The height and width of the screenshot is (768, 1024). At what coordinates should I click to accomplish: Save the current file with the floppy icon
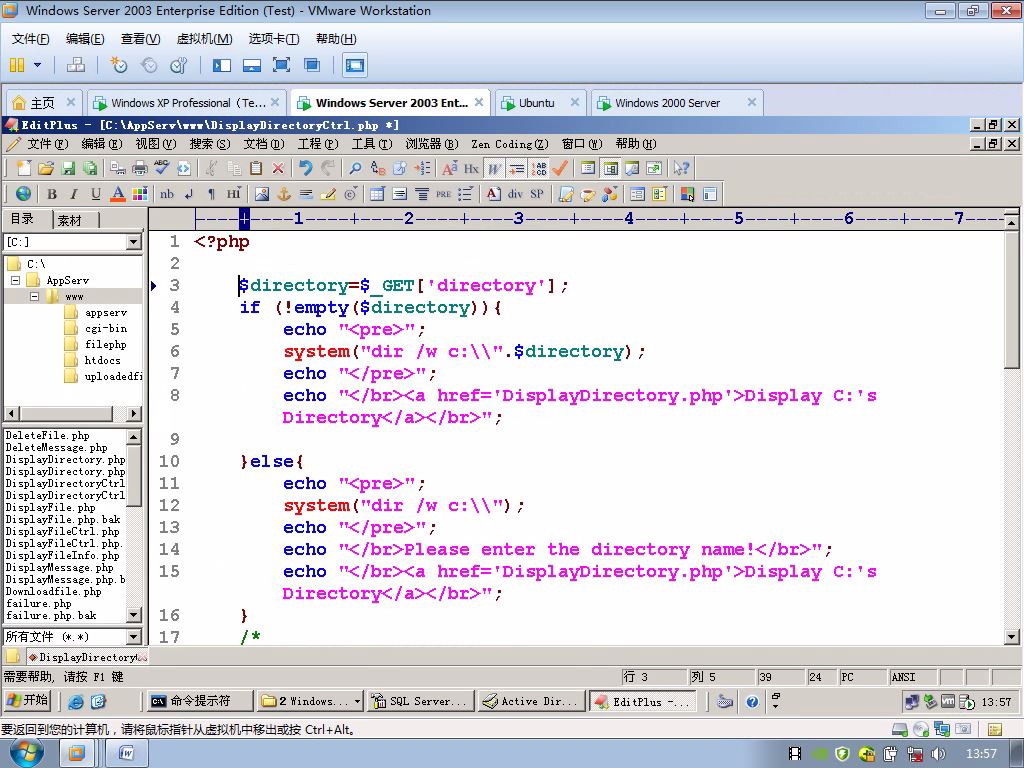point(68,168)
